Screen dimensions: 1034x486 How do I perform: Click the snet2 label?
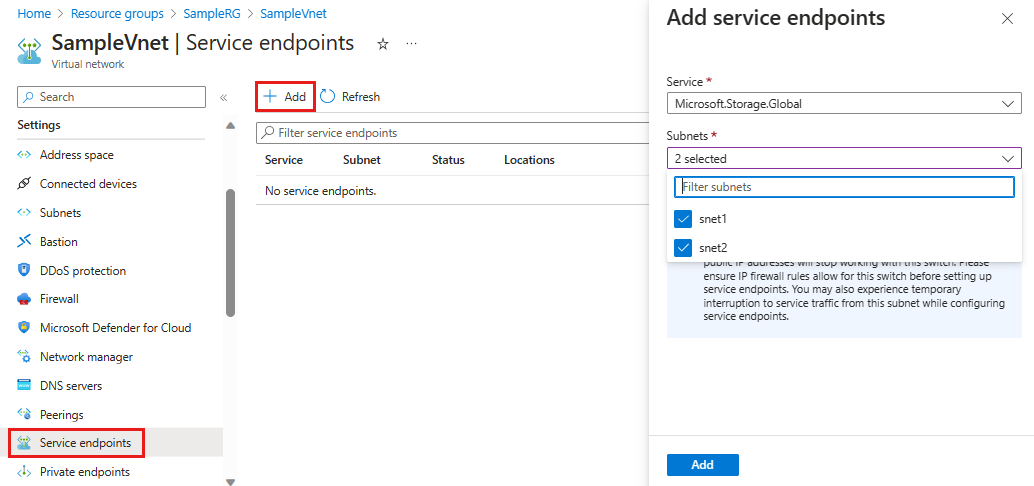click(x=713, y=248)
